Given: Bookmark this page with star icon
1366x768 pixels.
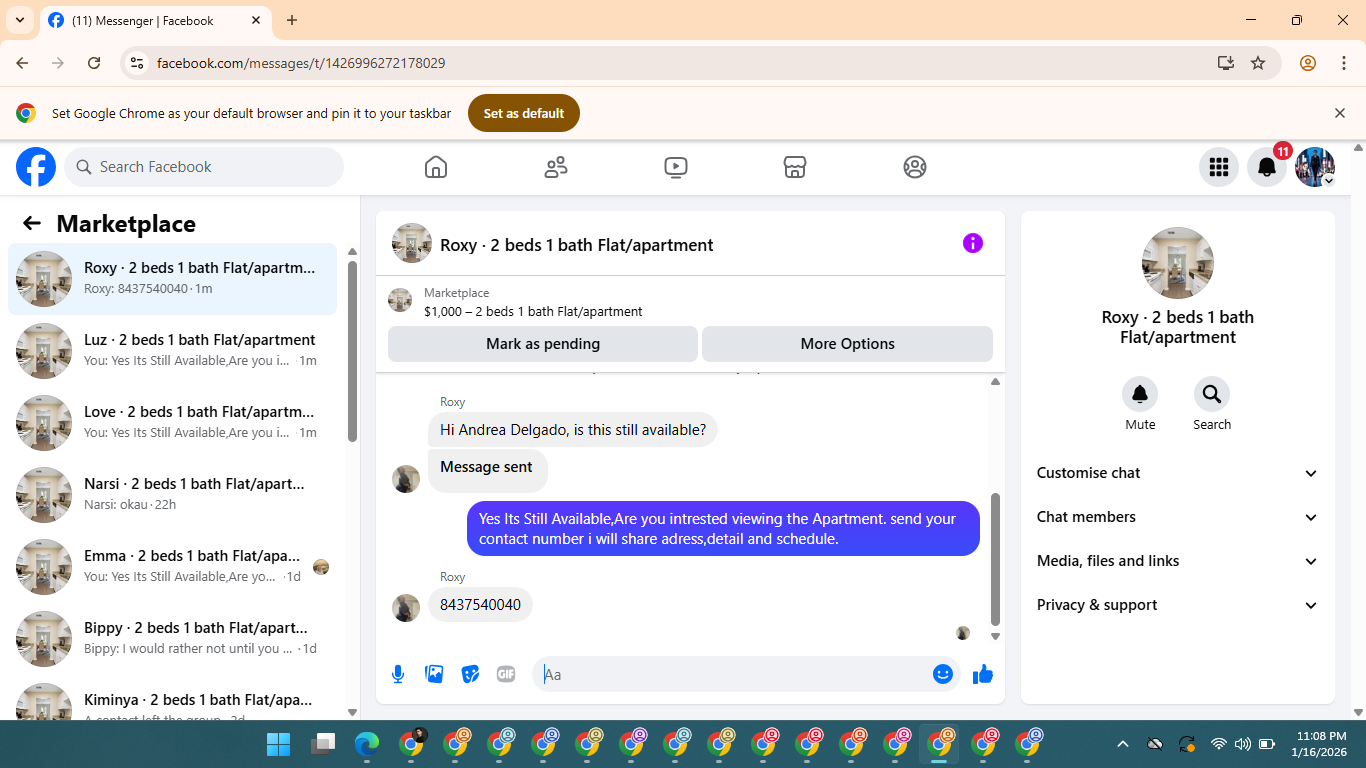Looking at the screenshot, I should point(1258,63).
